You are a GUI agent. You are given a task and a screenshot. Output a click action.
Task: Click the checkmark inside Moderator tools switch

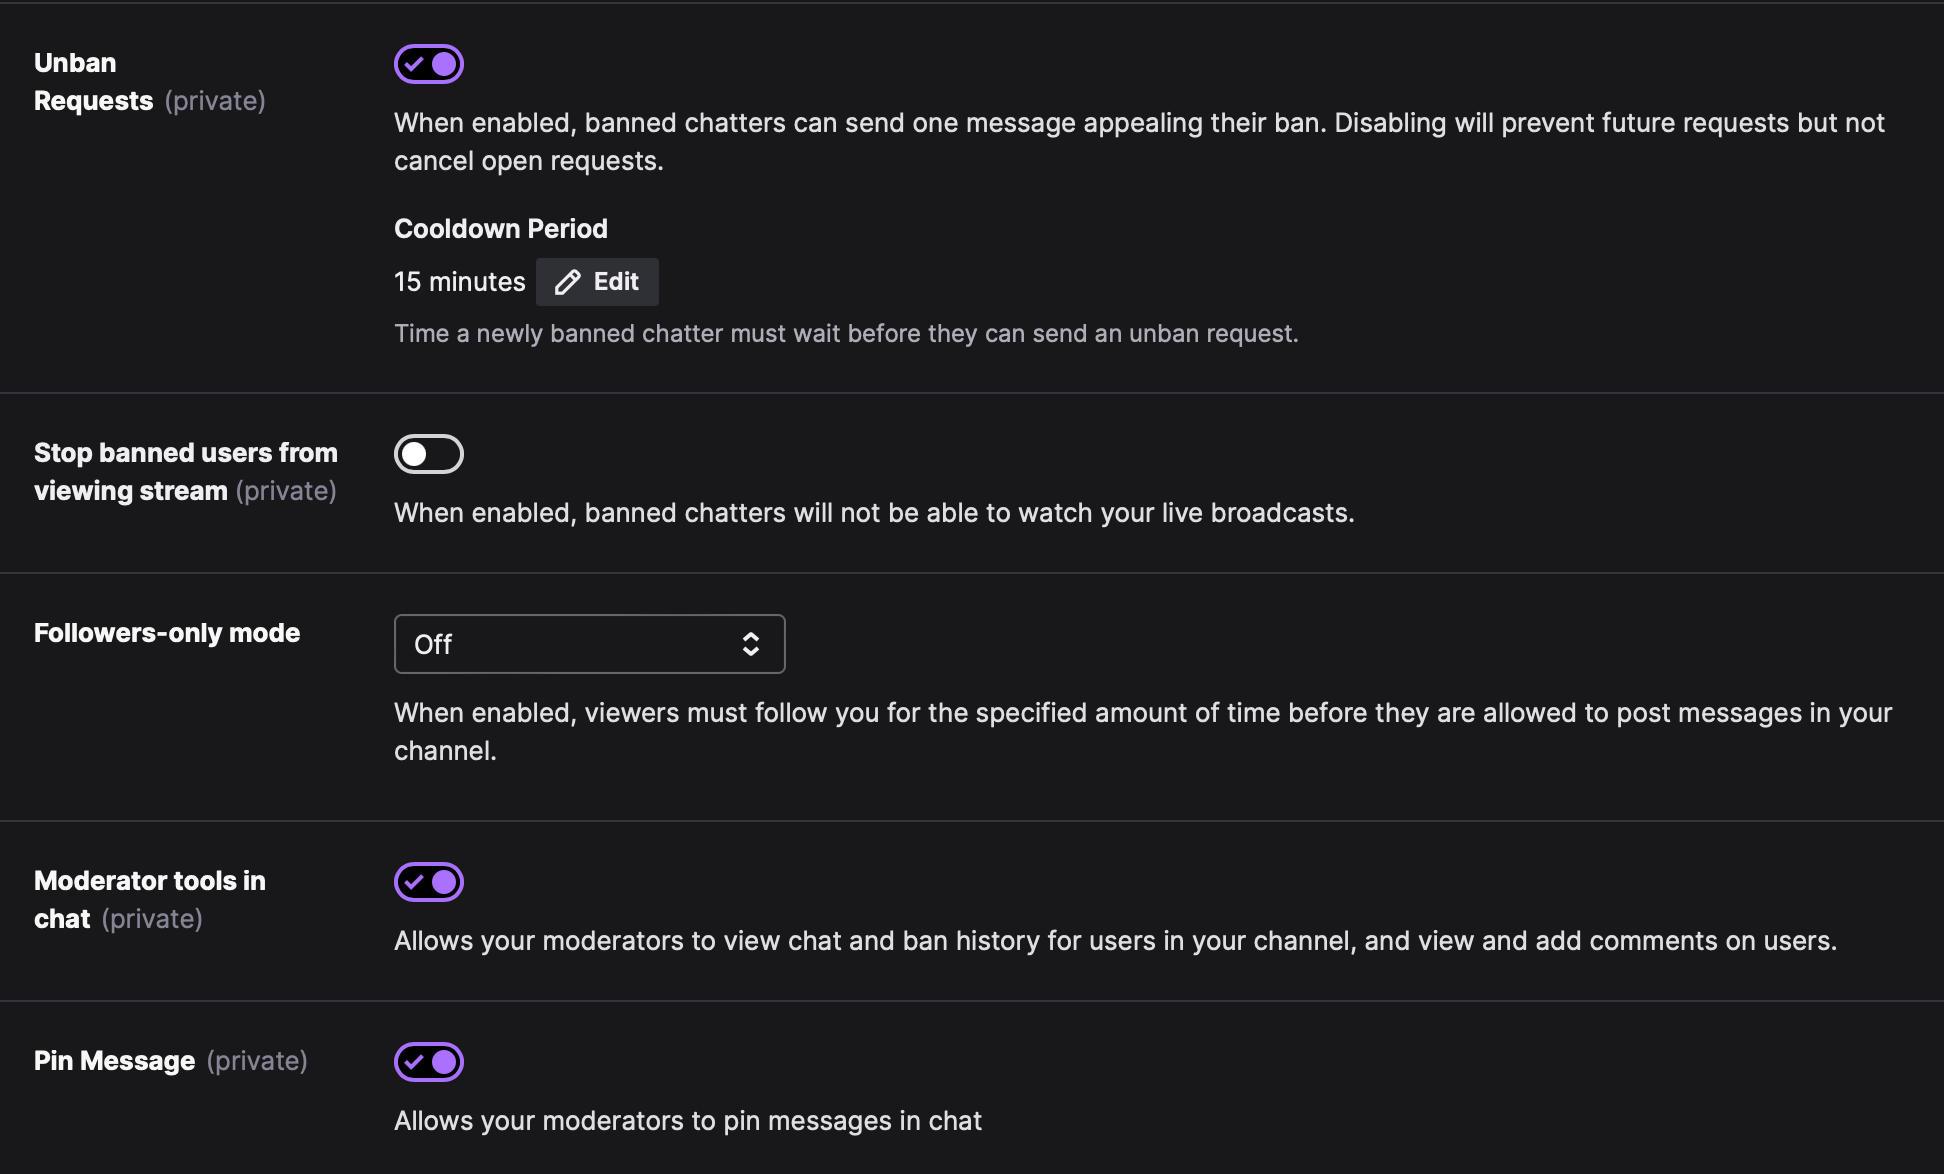point(414,882)
